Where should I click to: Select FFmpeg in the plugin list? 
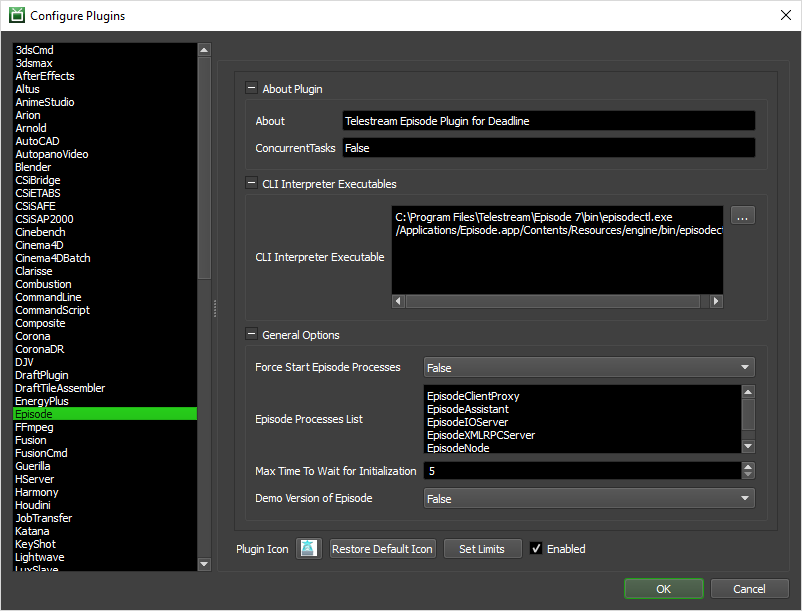[x=32, y=427]
